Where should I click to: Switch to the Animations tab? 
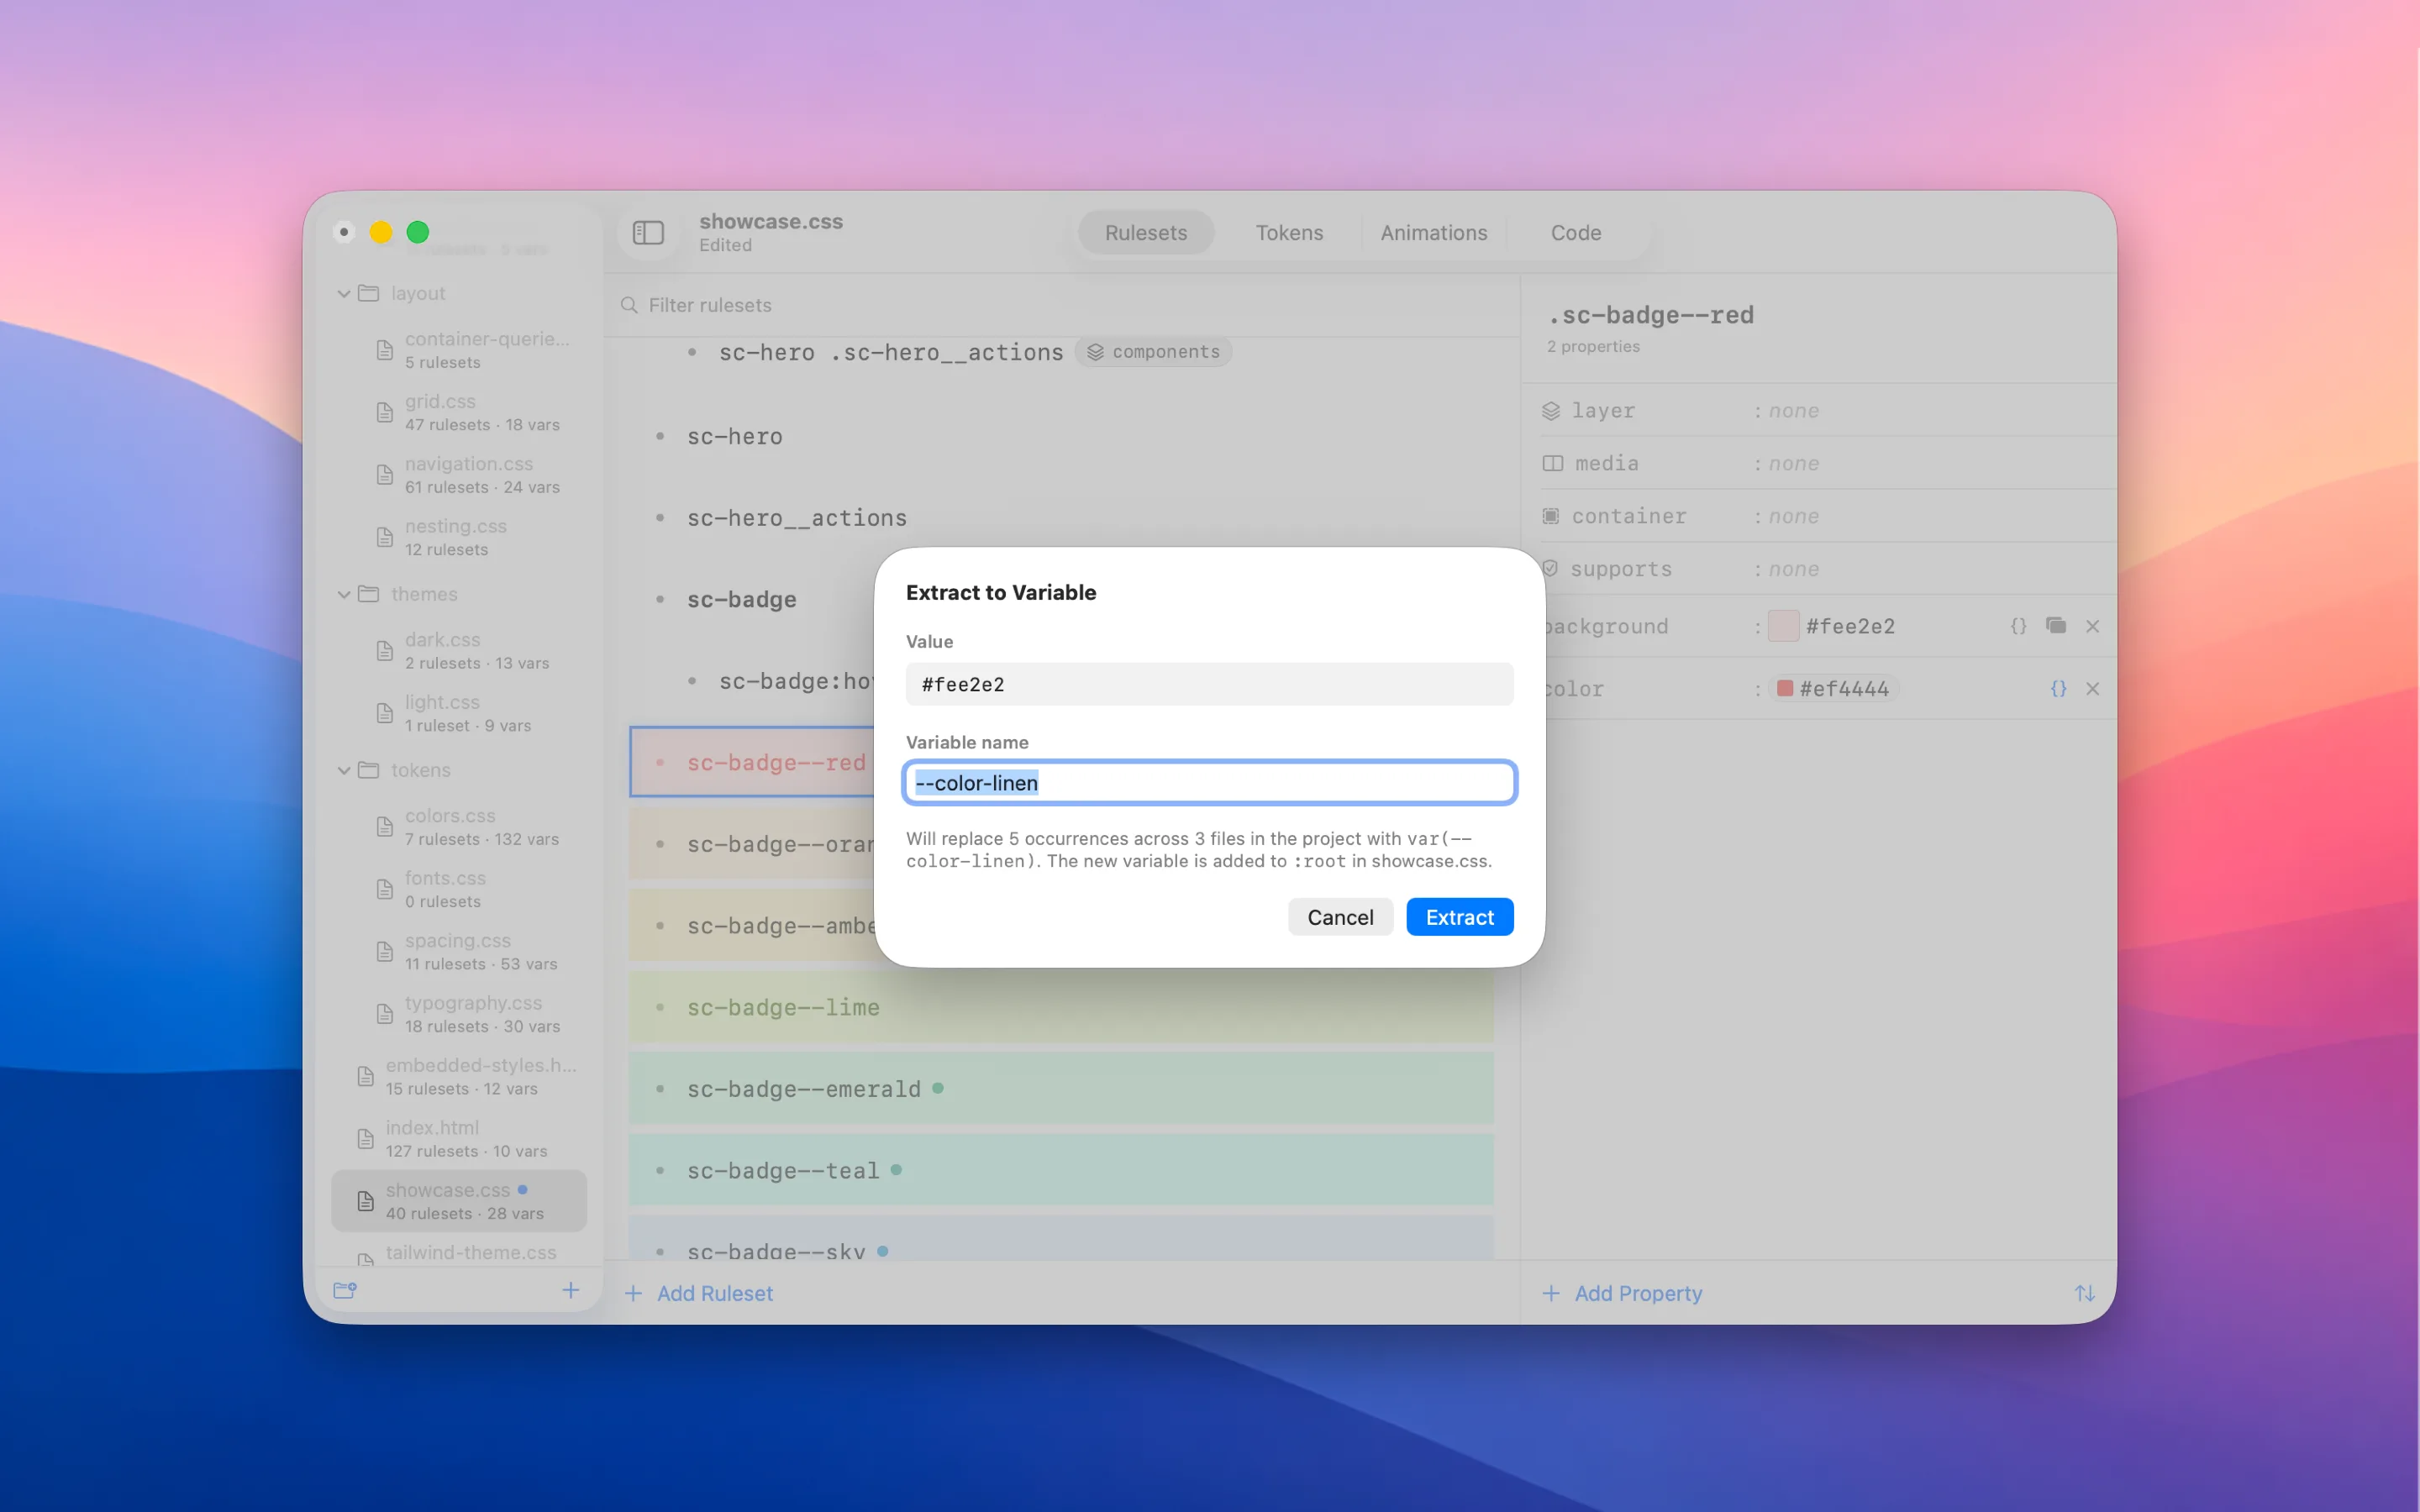pyautogui.click(x=1433, y=232)
